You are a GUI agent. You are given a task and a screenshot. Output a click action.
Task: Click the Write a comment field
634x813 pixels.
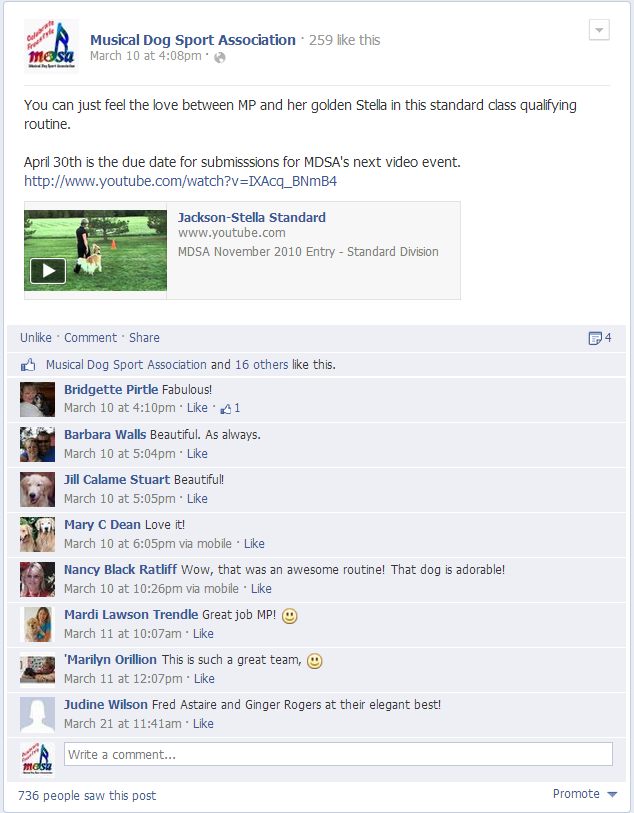pos(338,754)
